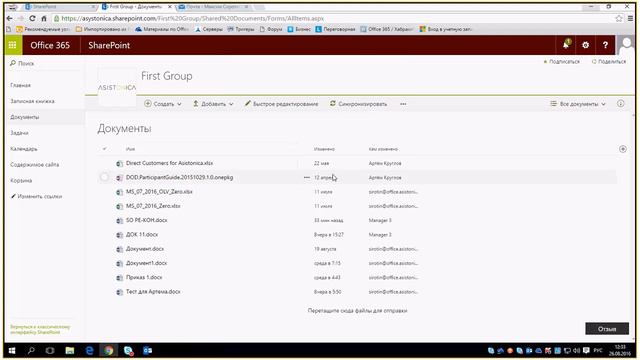Open the Office 365 app launcher grid
Image resolution: width=640 pixels, height=360 pixels.
tap(13, 45)
